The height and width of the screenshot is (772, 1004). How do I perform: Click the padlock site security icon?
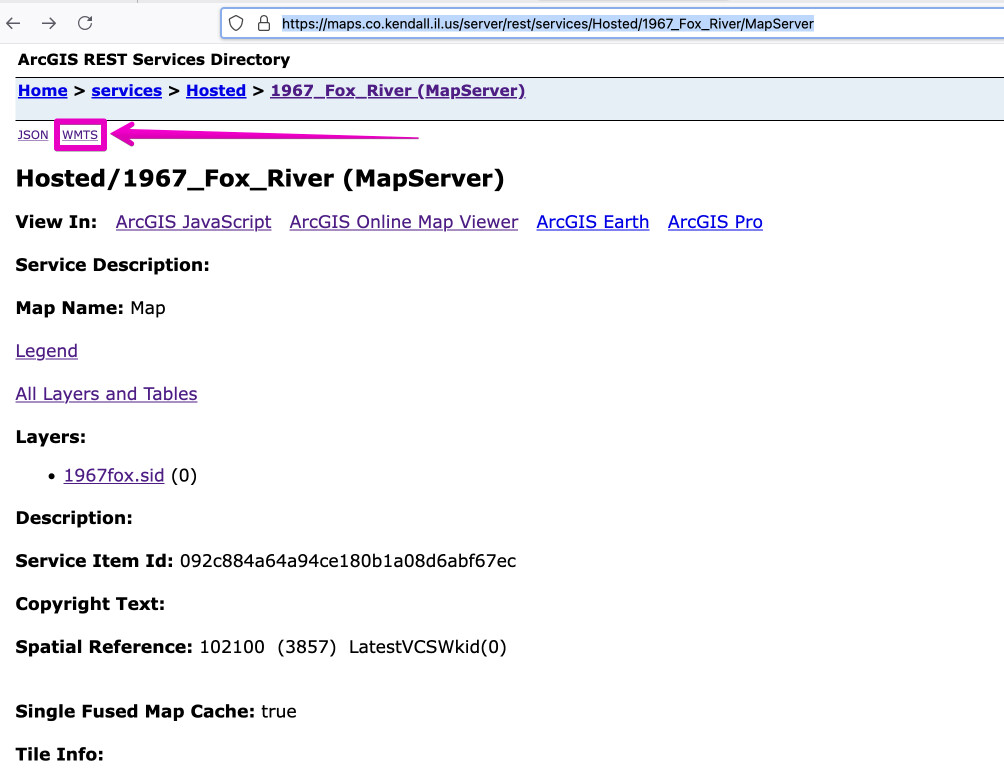pyautogui.click(x=264, y=23)
